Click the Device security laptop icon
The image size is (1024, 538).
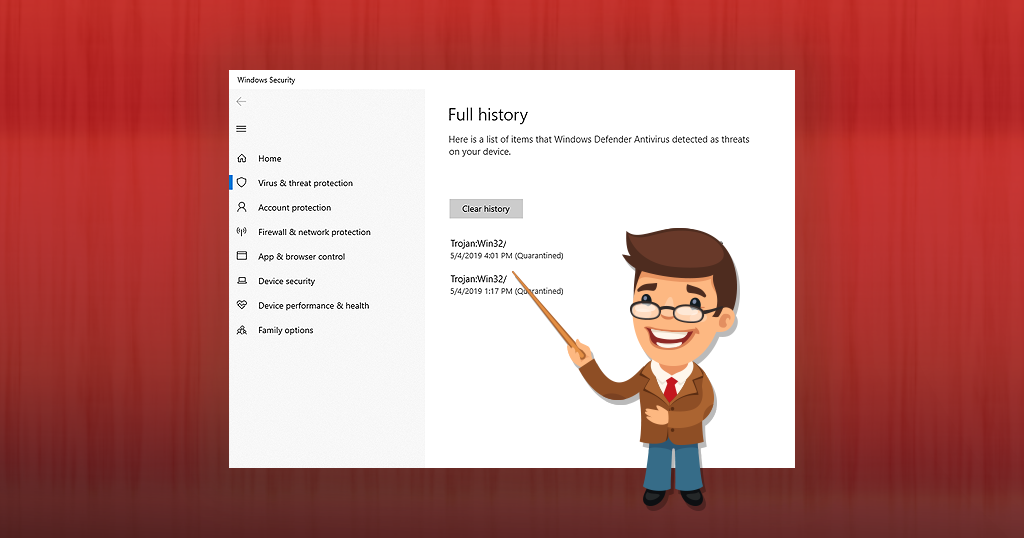pyautogui.click(x=241, y=281)
